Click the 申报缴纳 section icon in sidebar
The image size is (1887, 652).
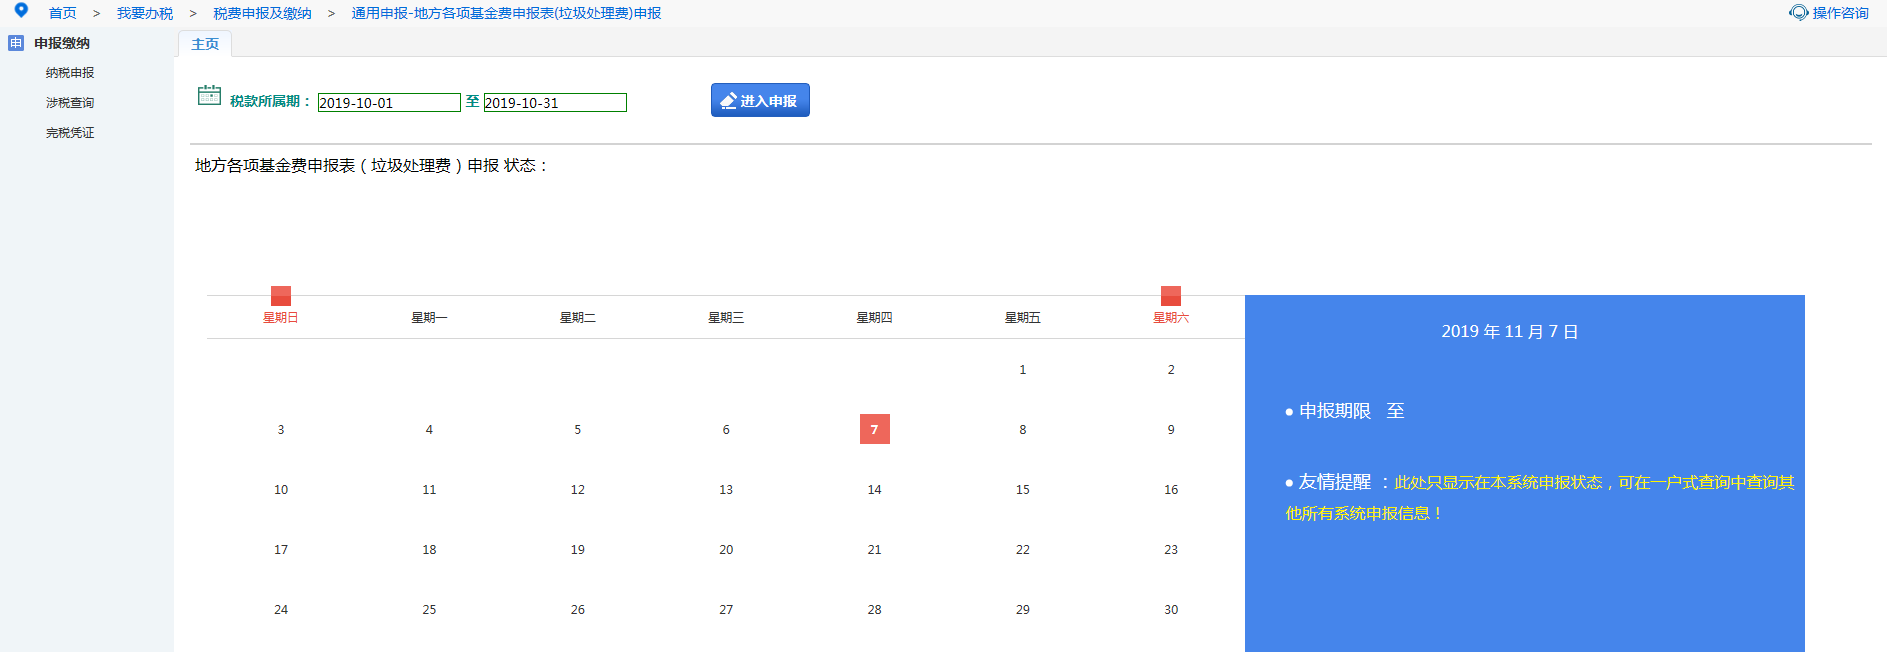16,43
